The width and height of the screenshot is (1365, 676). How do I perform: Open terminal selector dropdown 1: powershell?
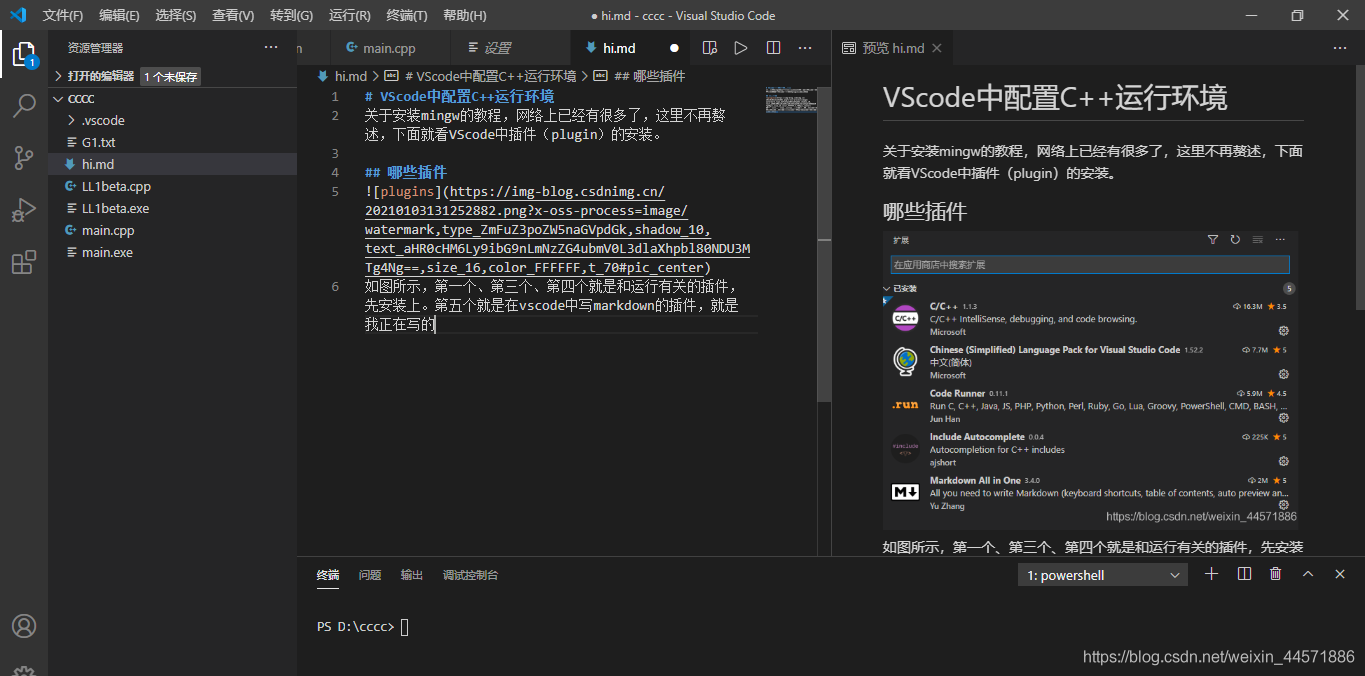pos(1103,575)
